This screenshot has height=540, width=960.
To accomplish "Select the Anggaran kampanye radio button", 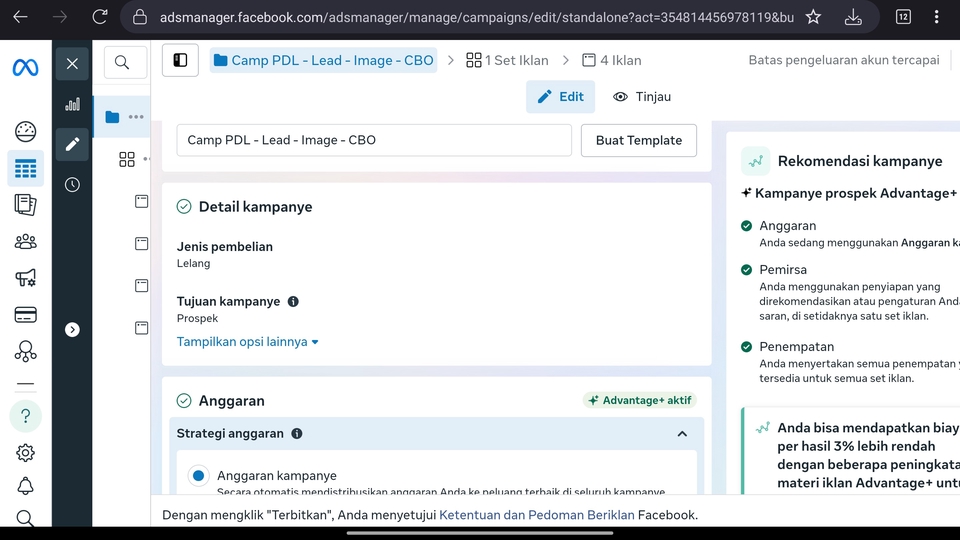I will click(x=198, y=476).
